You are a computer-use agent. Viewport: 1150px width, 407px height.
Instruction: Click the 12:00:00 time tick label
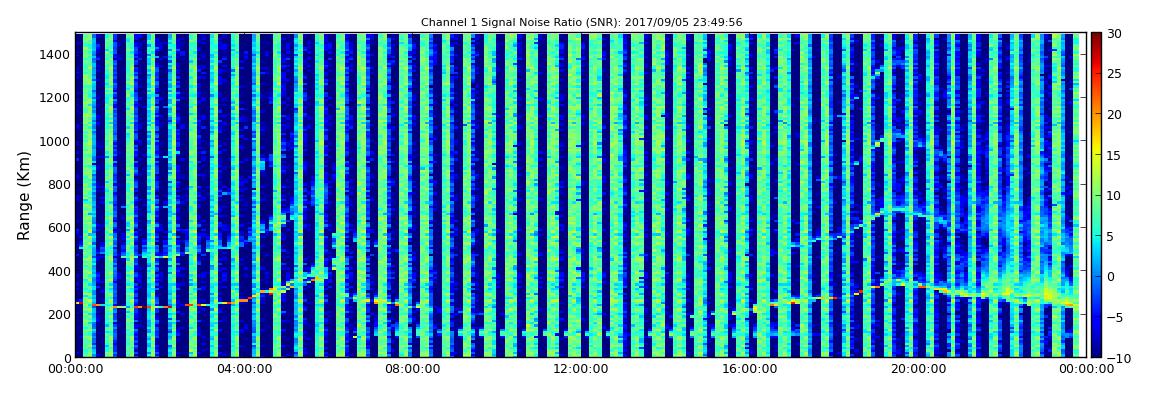click(579, 370)
